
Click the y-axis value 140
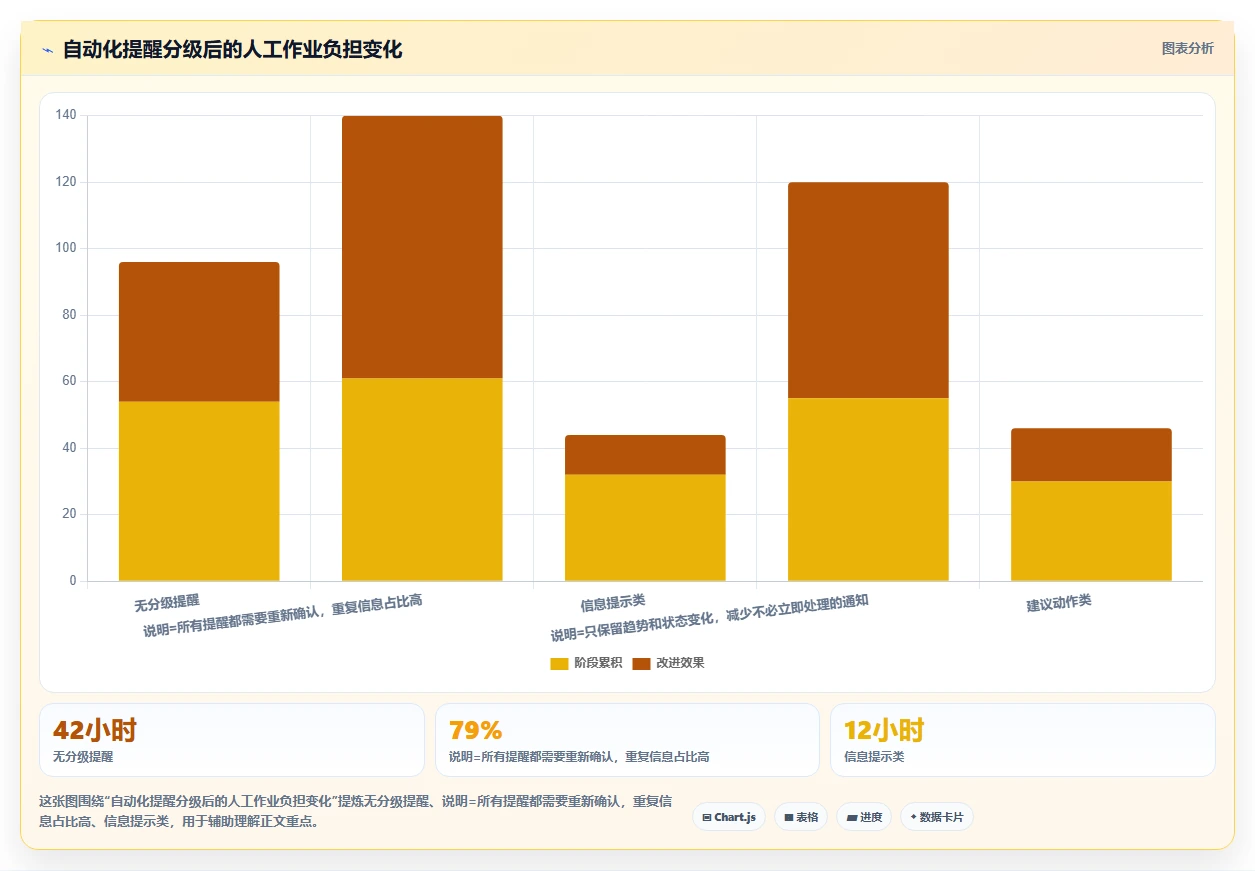[66, 115]
